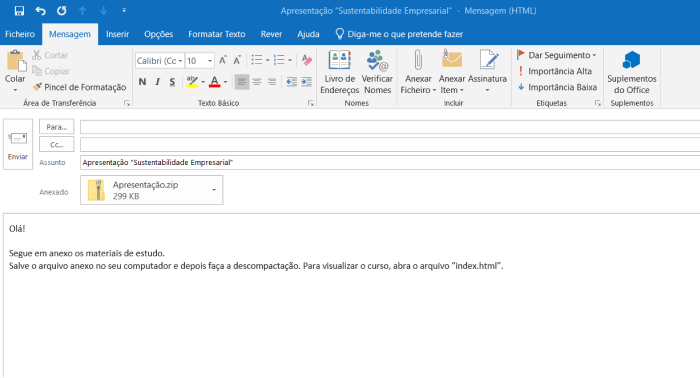Click the increase indent icon
This screenshot has height=378, width=700.
click(306, 82)
